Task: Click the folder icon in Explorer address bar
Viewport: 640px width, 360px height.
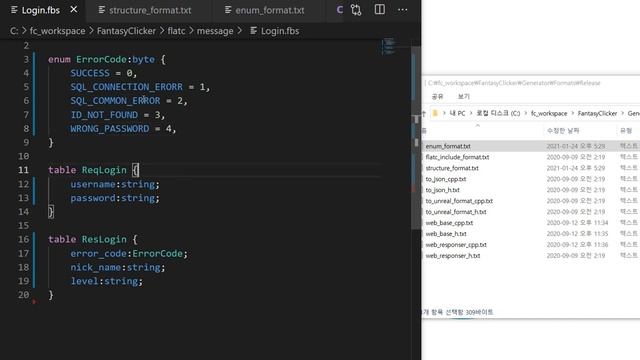Action: coord(435,113)
